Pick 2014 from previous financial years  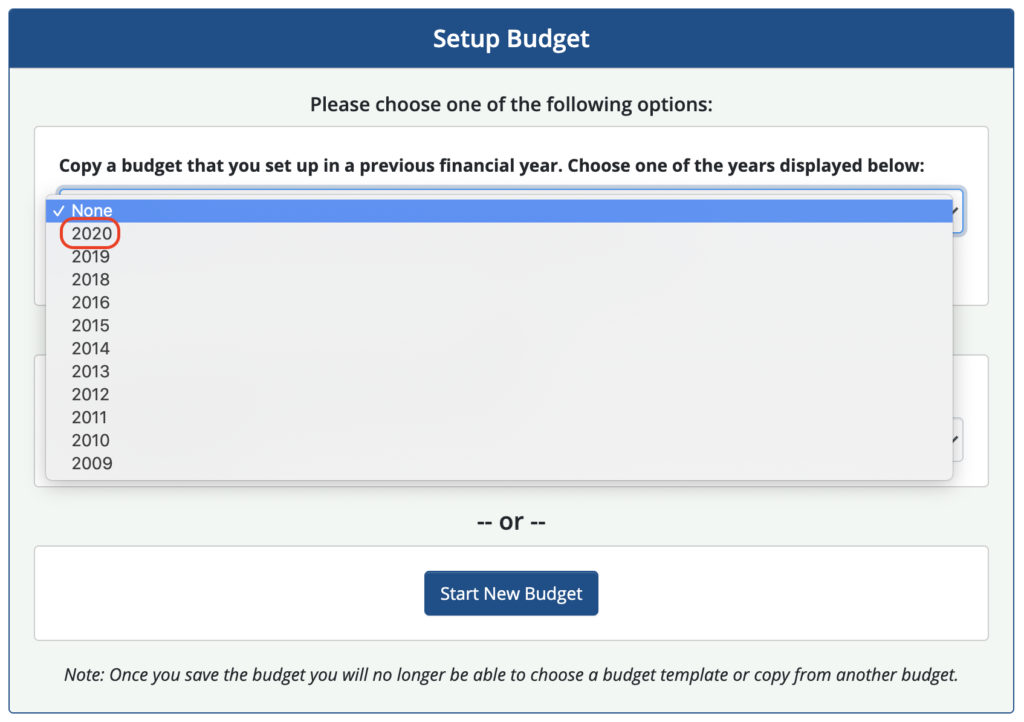click(x=499, y=348)
